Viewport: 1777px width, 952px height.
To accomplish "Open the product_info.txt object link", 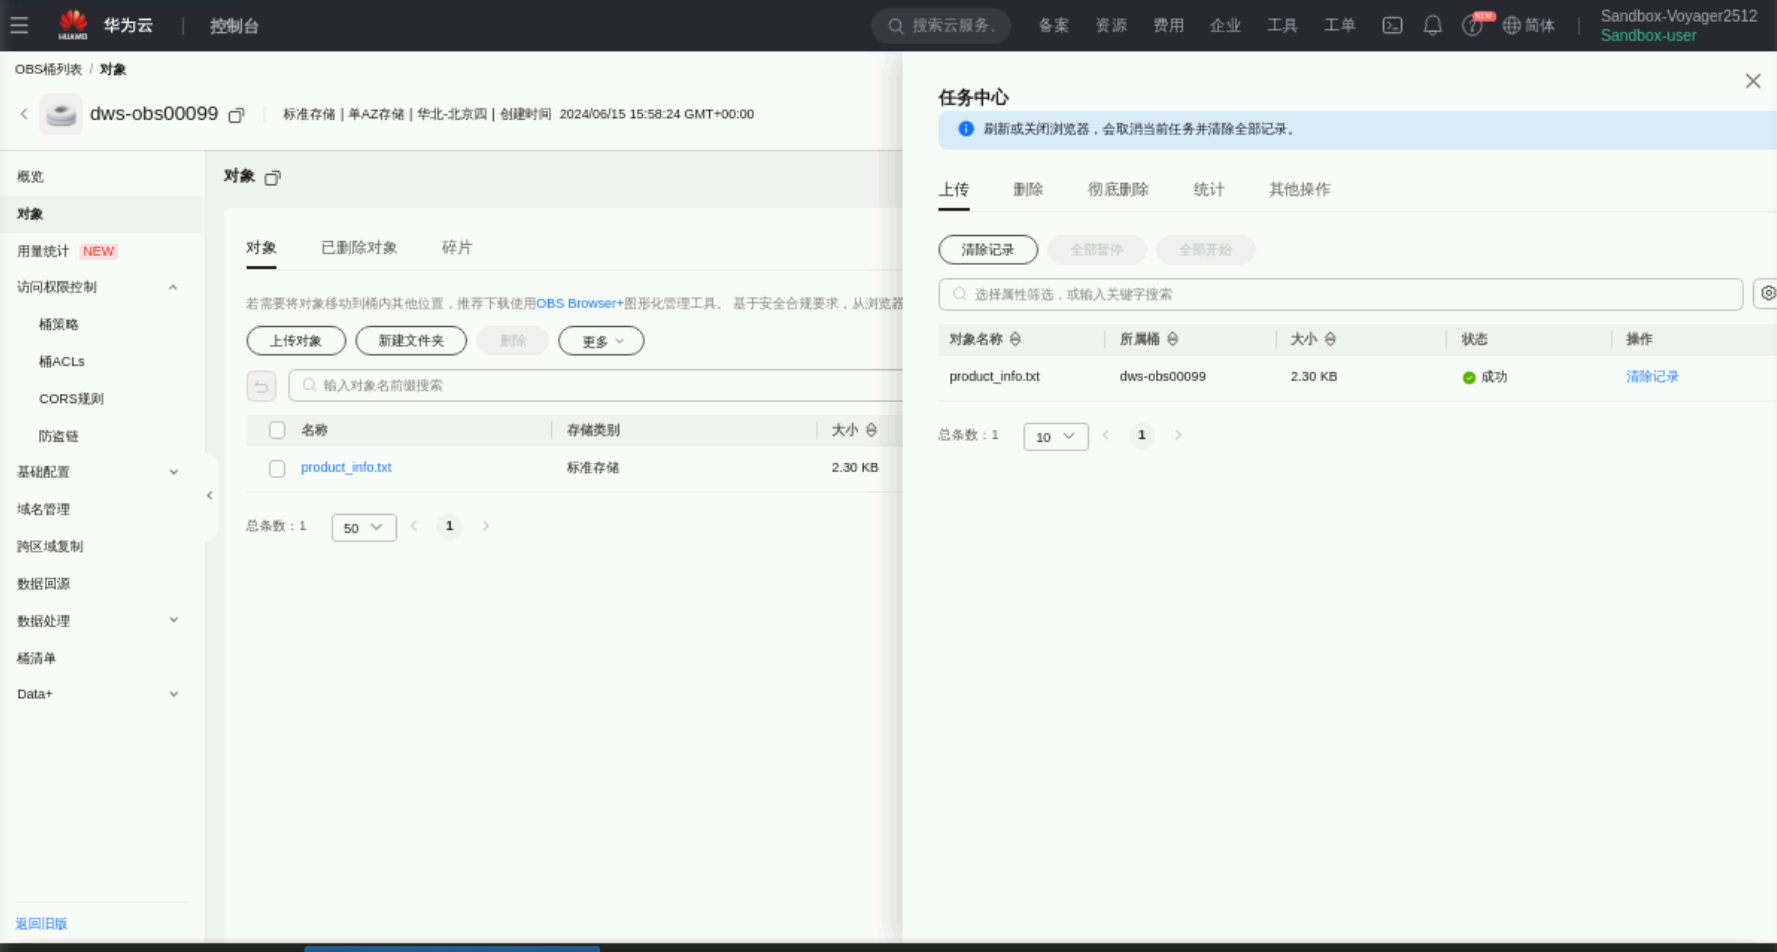I will pyautogui.click(x=346, y=467).
